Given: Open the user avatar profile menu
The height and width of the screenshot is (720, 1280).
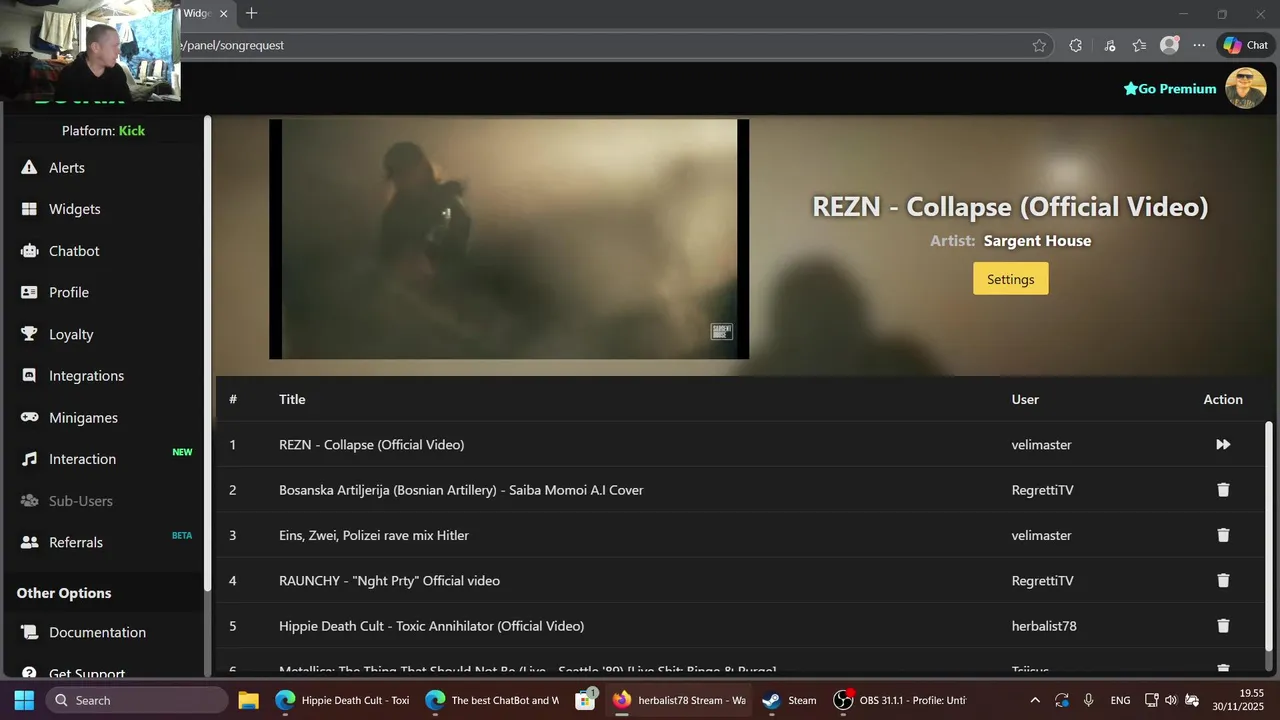Looking at the screenshot, I should pyautogui.click(x=1246, y=88).
